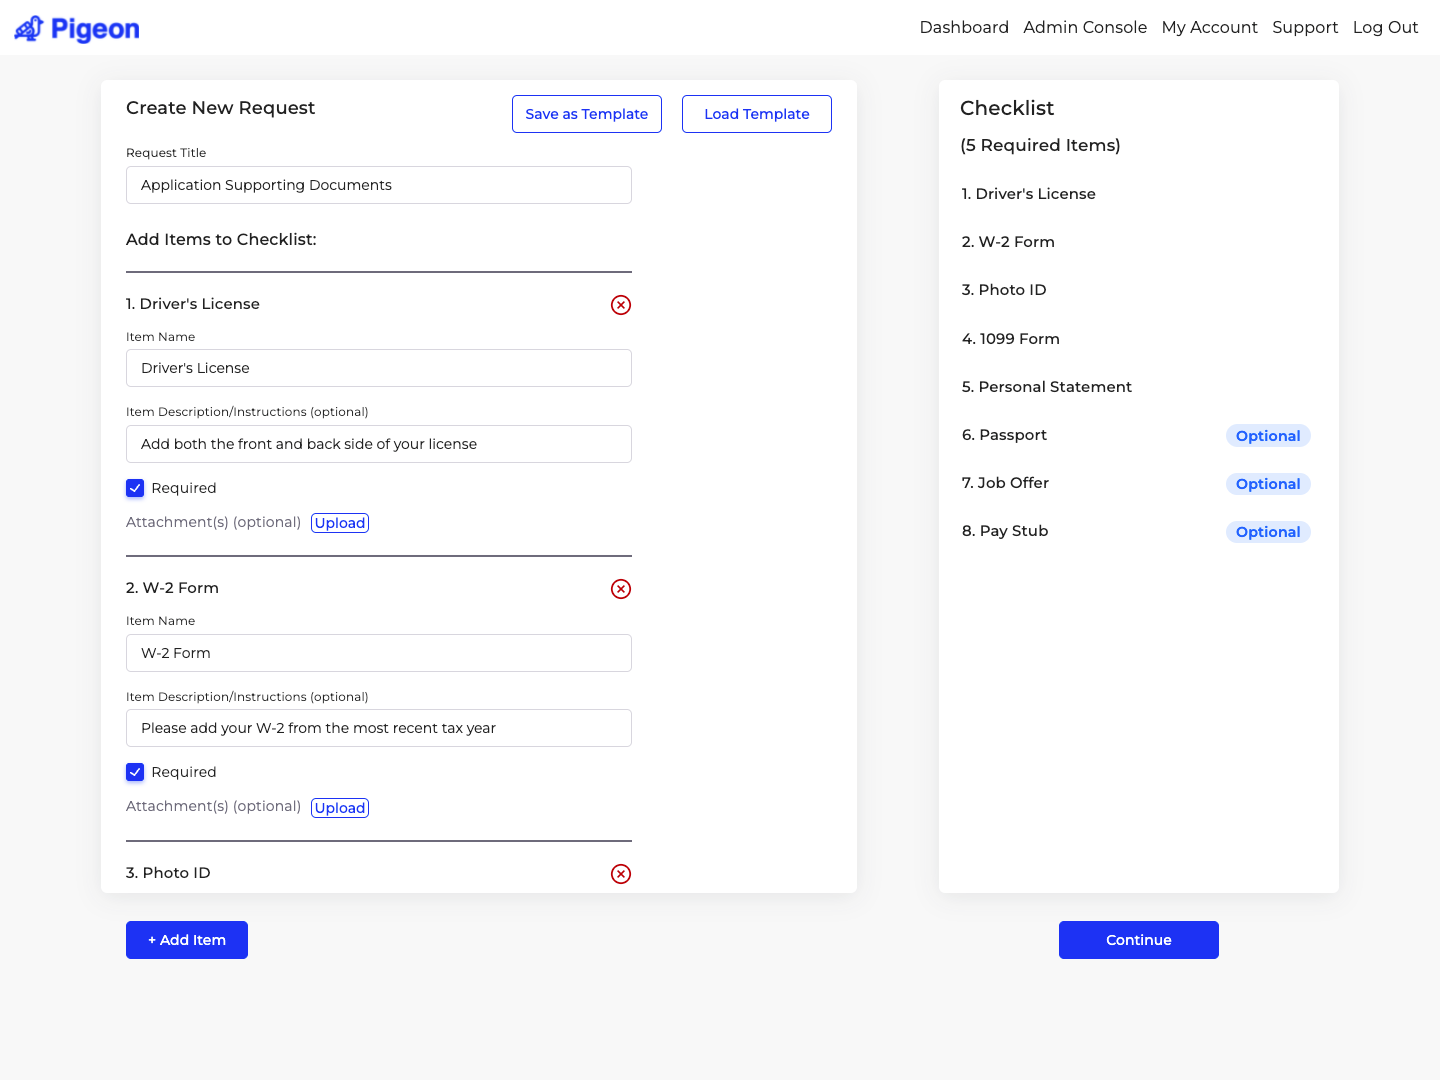Click the Optional badge next to Passport

1268,436
